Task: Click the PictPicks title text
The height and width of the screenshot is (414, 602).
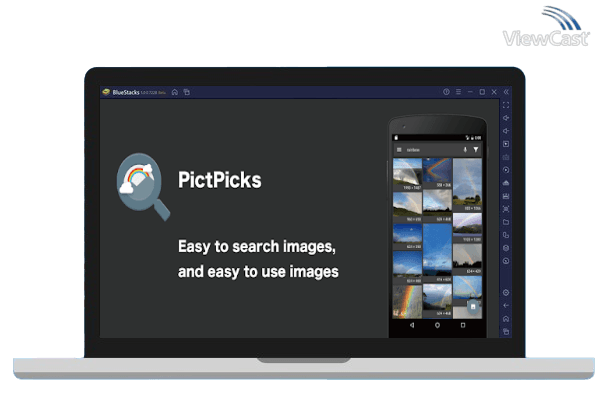Action: click(x=220, y=180)
